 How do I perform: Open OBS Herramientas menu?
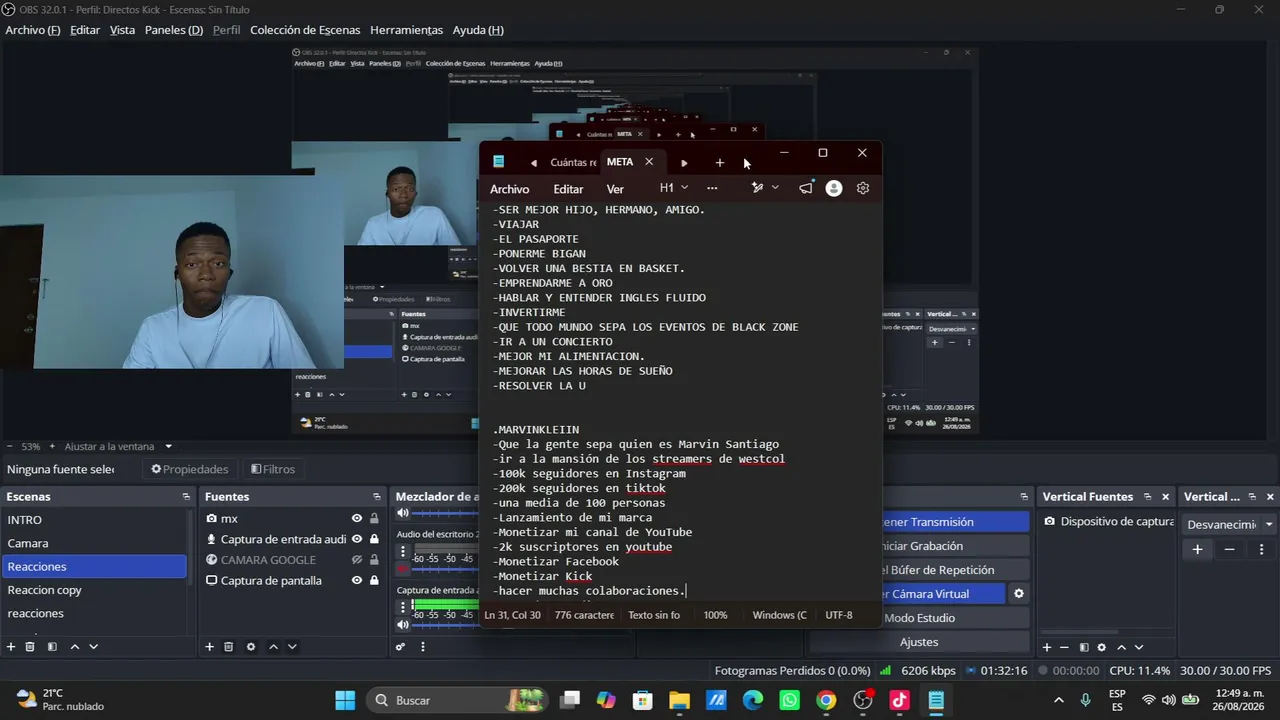[406, 30]
